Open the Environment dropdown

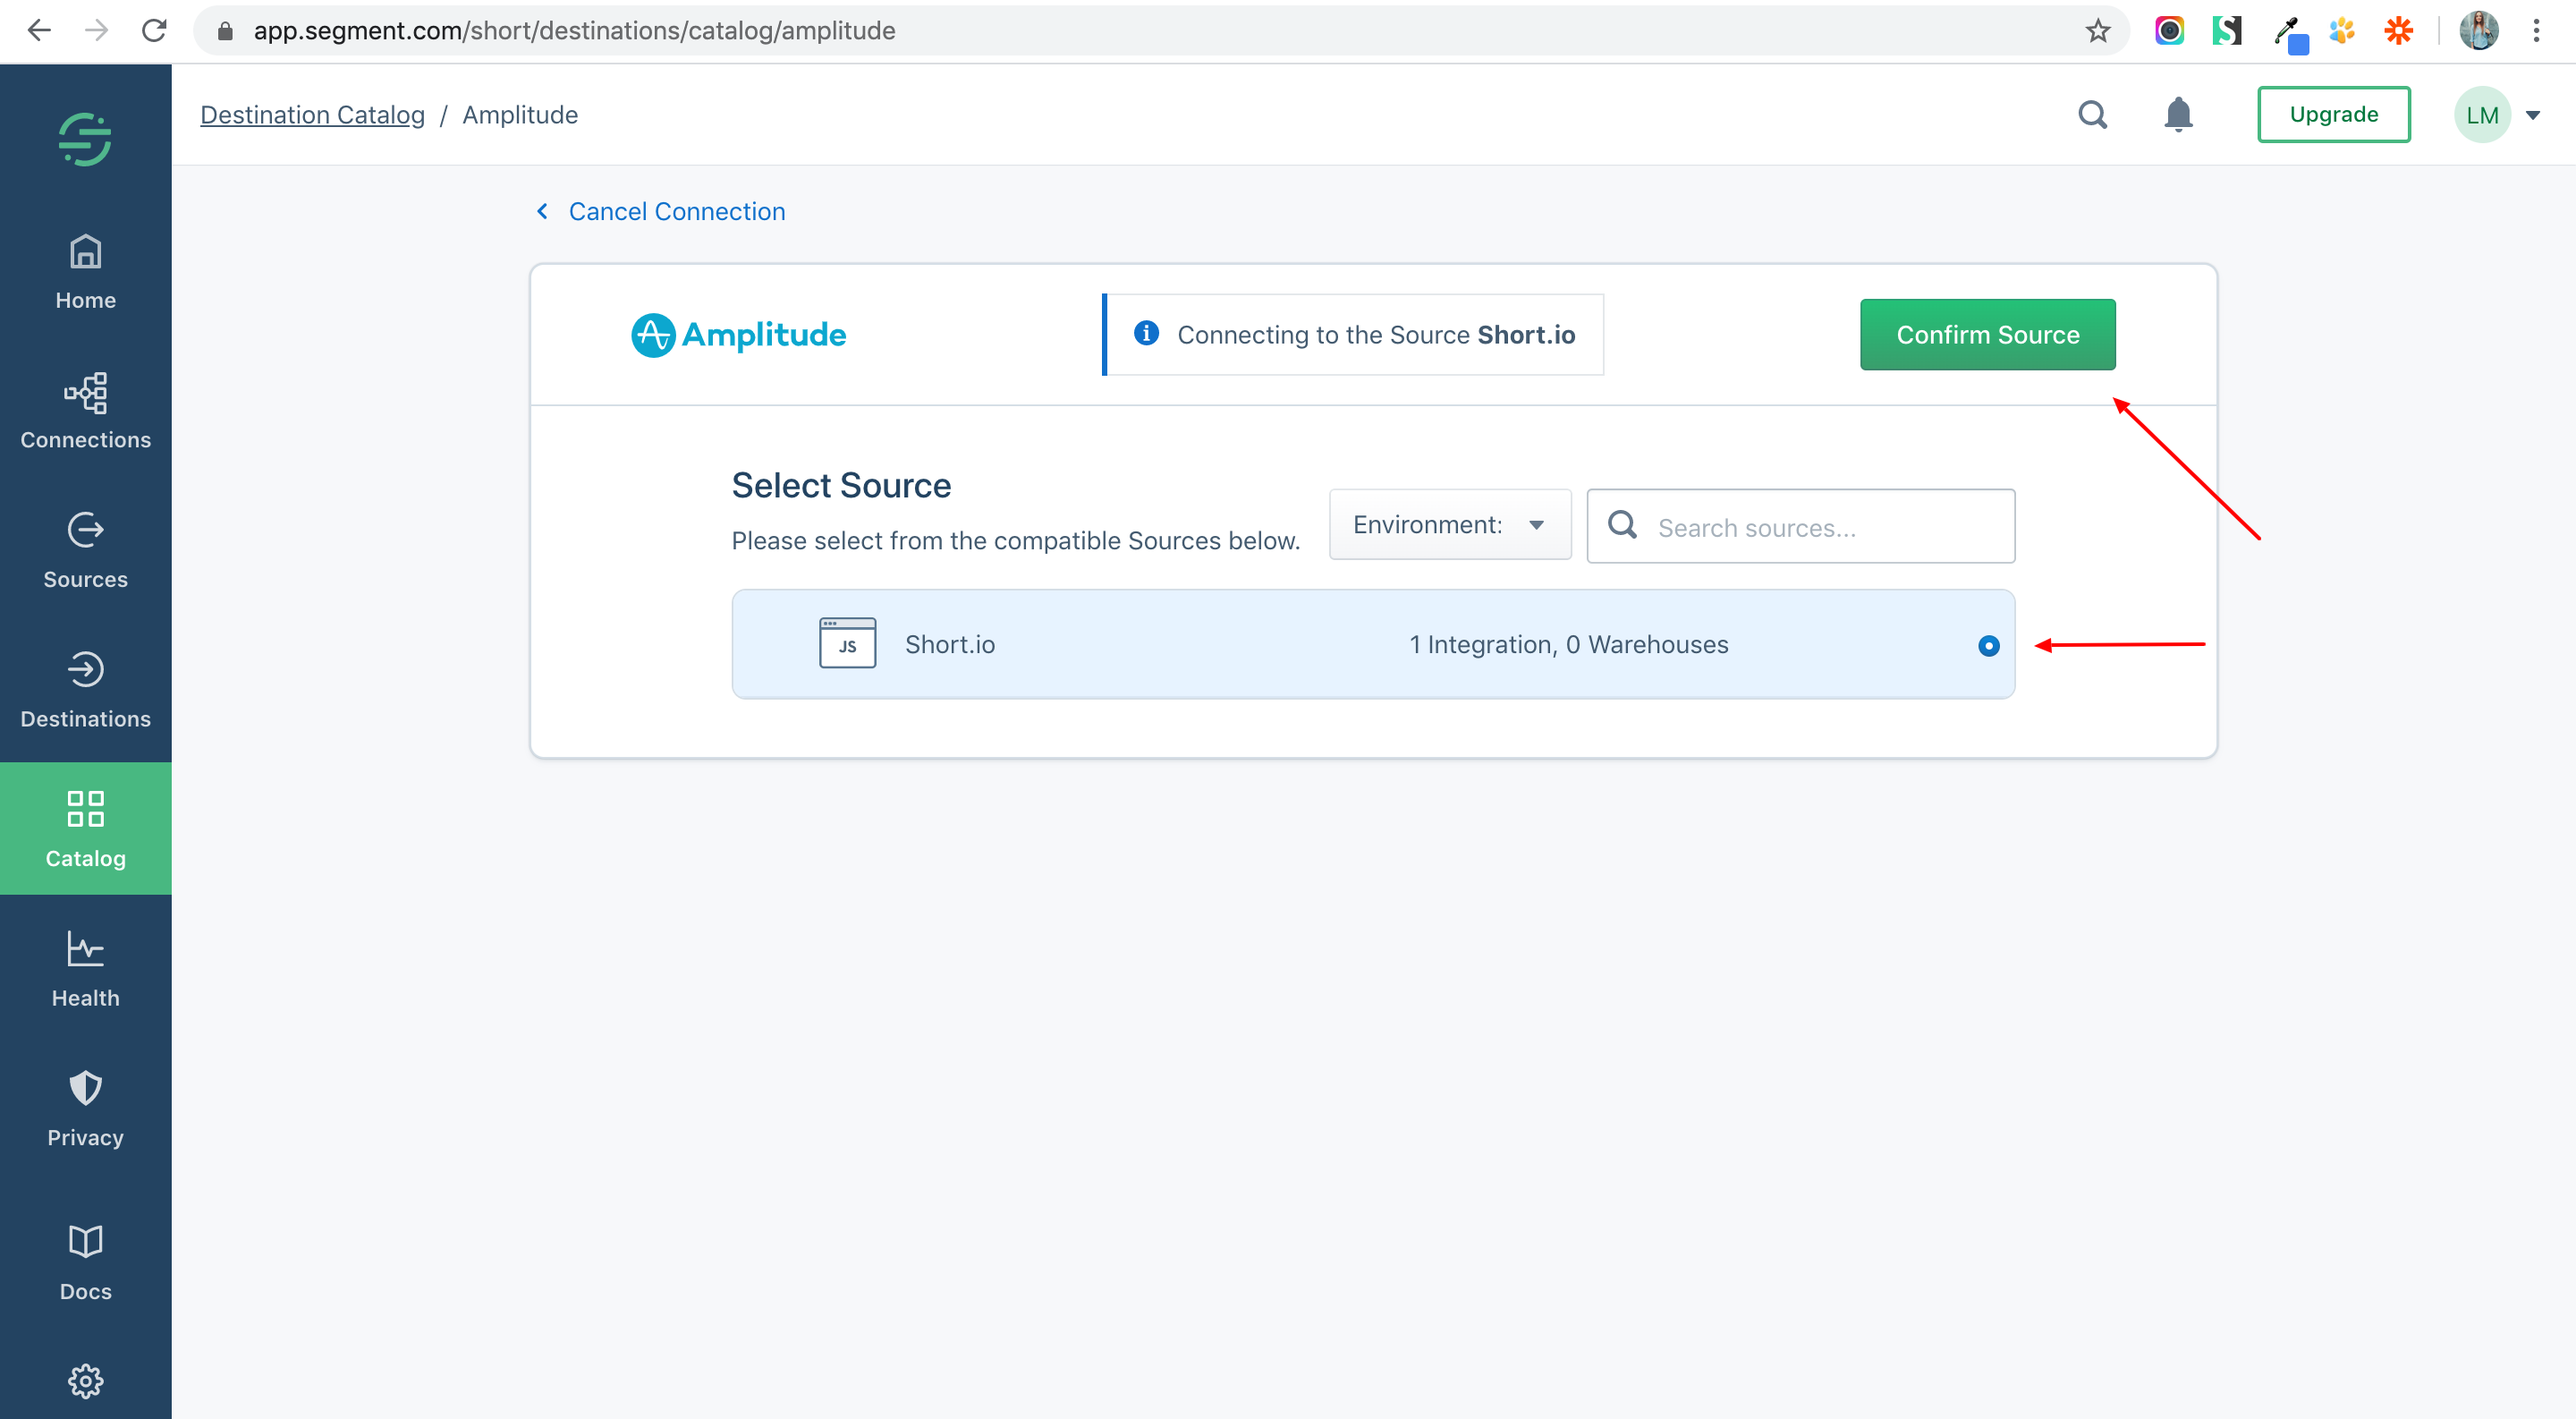click(1449, 525)
